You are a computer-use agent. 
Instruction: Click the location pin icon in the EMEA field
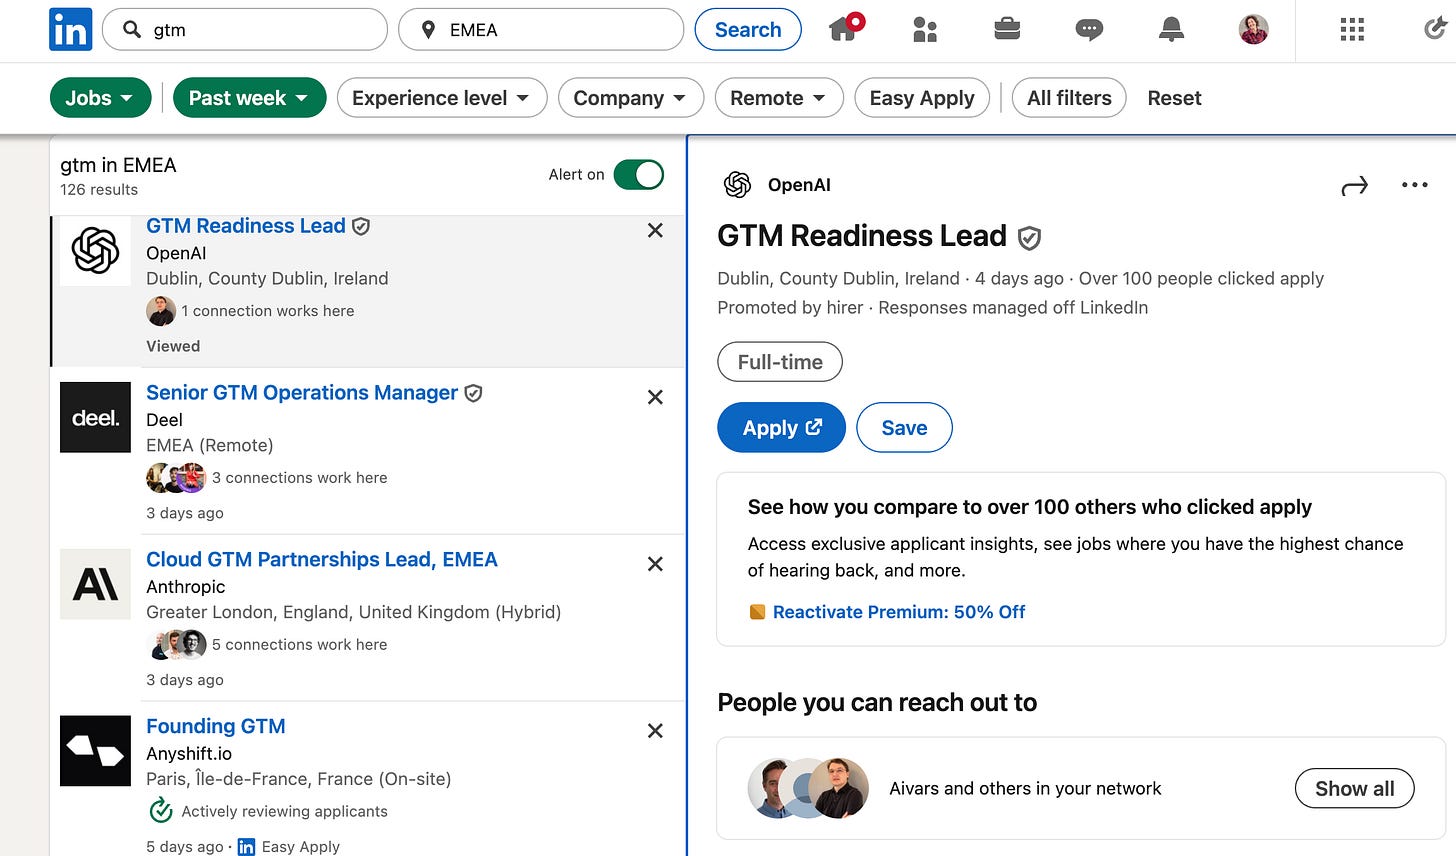point(428,30)
